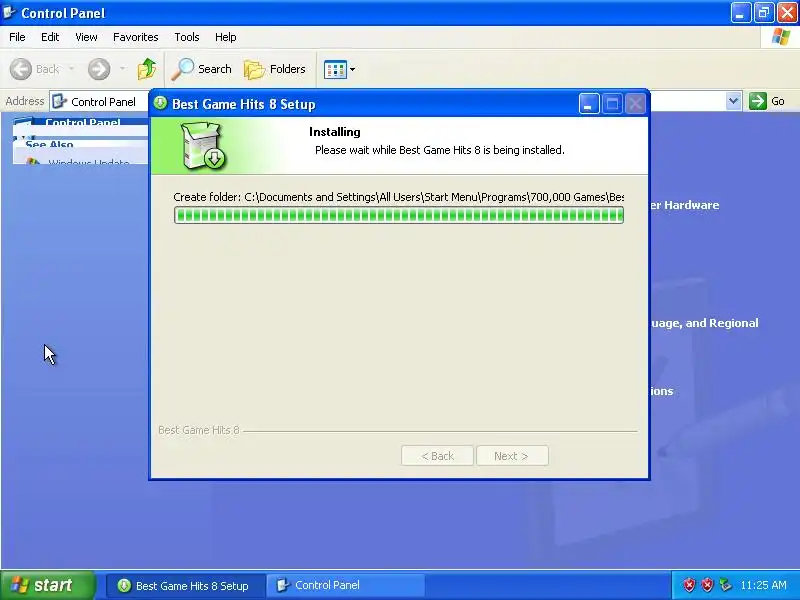Viewport: 800px width, 600px height.
Task: Click the Start button
Action: click(47, 585)
